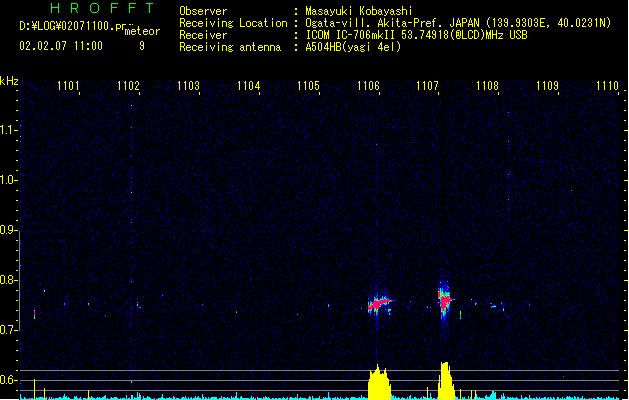
Task: Click the Receiving antenna field label
Action: 230,47
